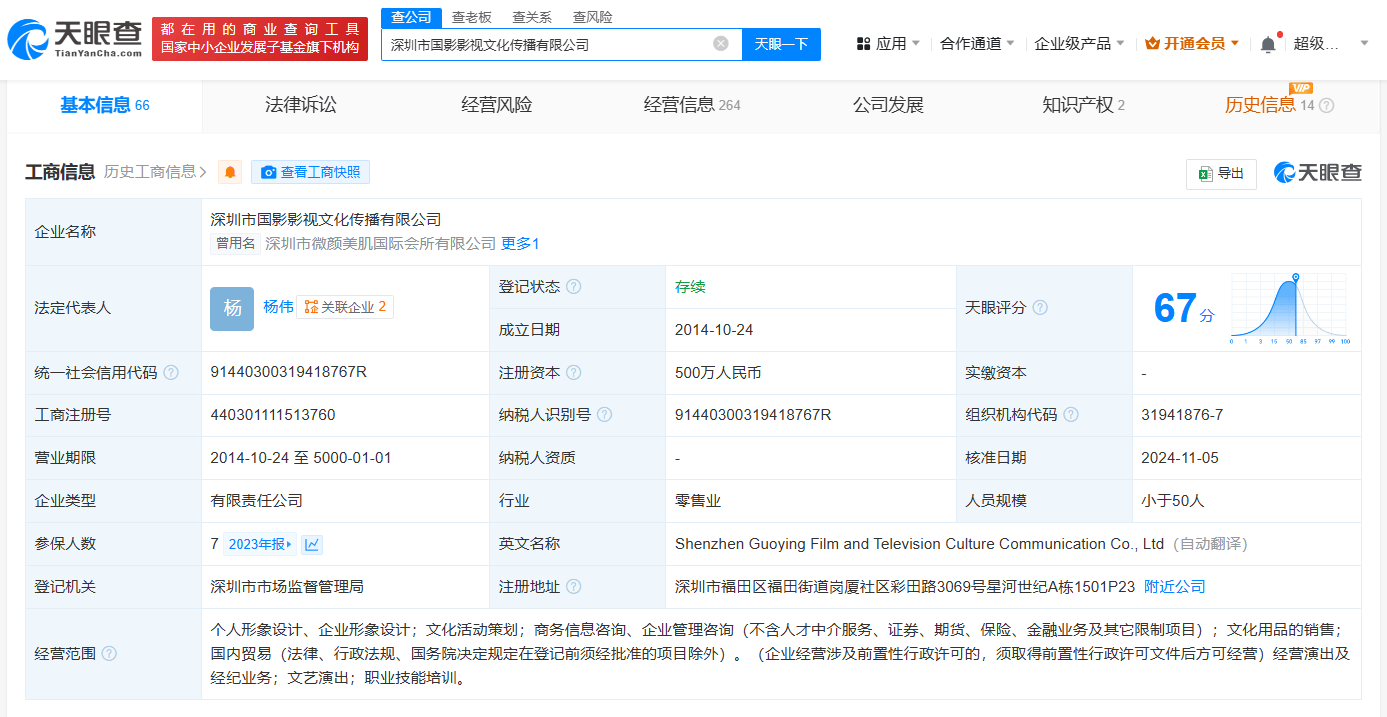Viewport: 1387px width, 717px height.
Task: Click the question icon beside 统一社会信用代码
Action: pos(171,373)
